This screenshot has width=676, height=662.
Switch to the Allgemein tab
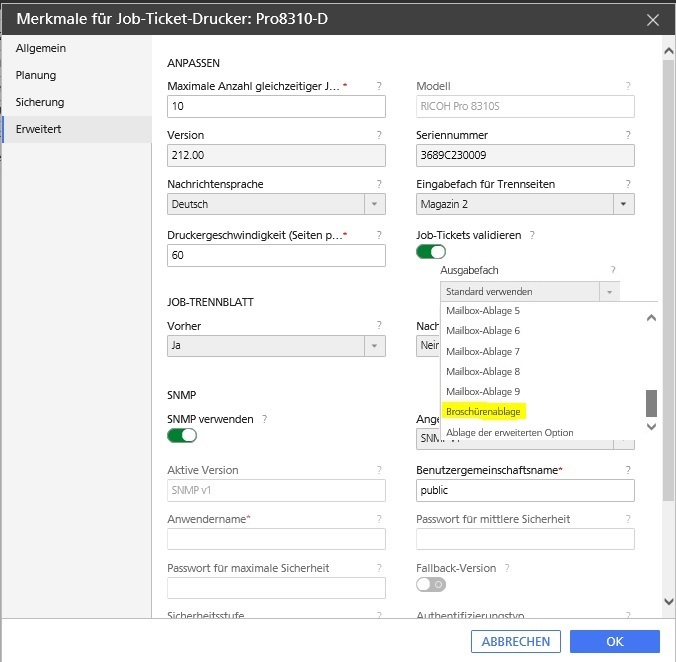click(41, 48)
